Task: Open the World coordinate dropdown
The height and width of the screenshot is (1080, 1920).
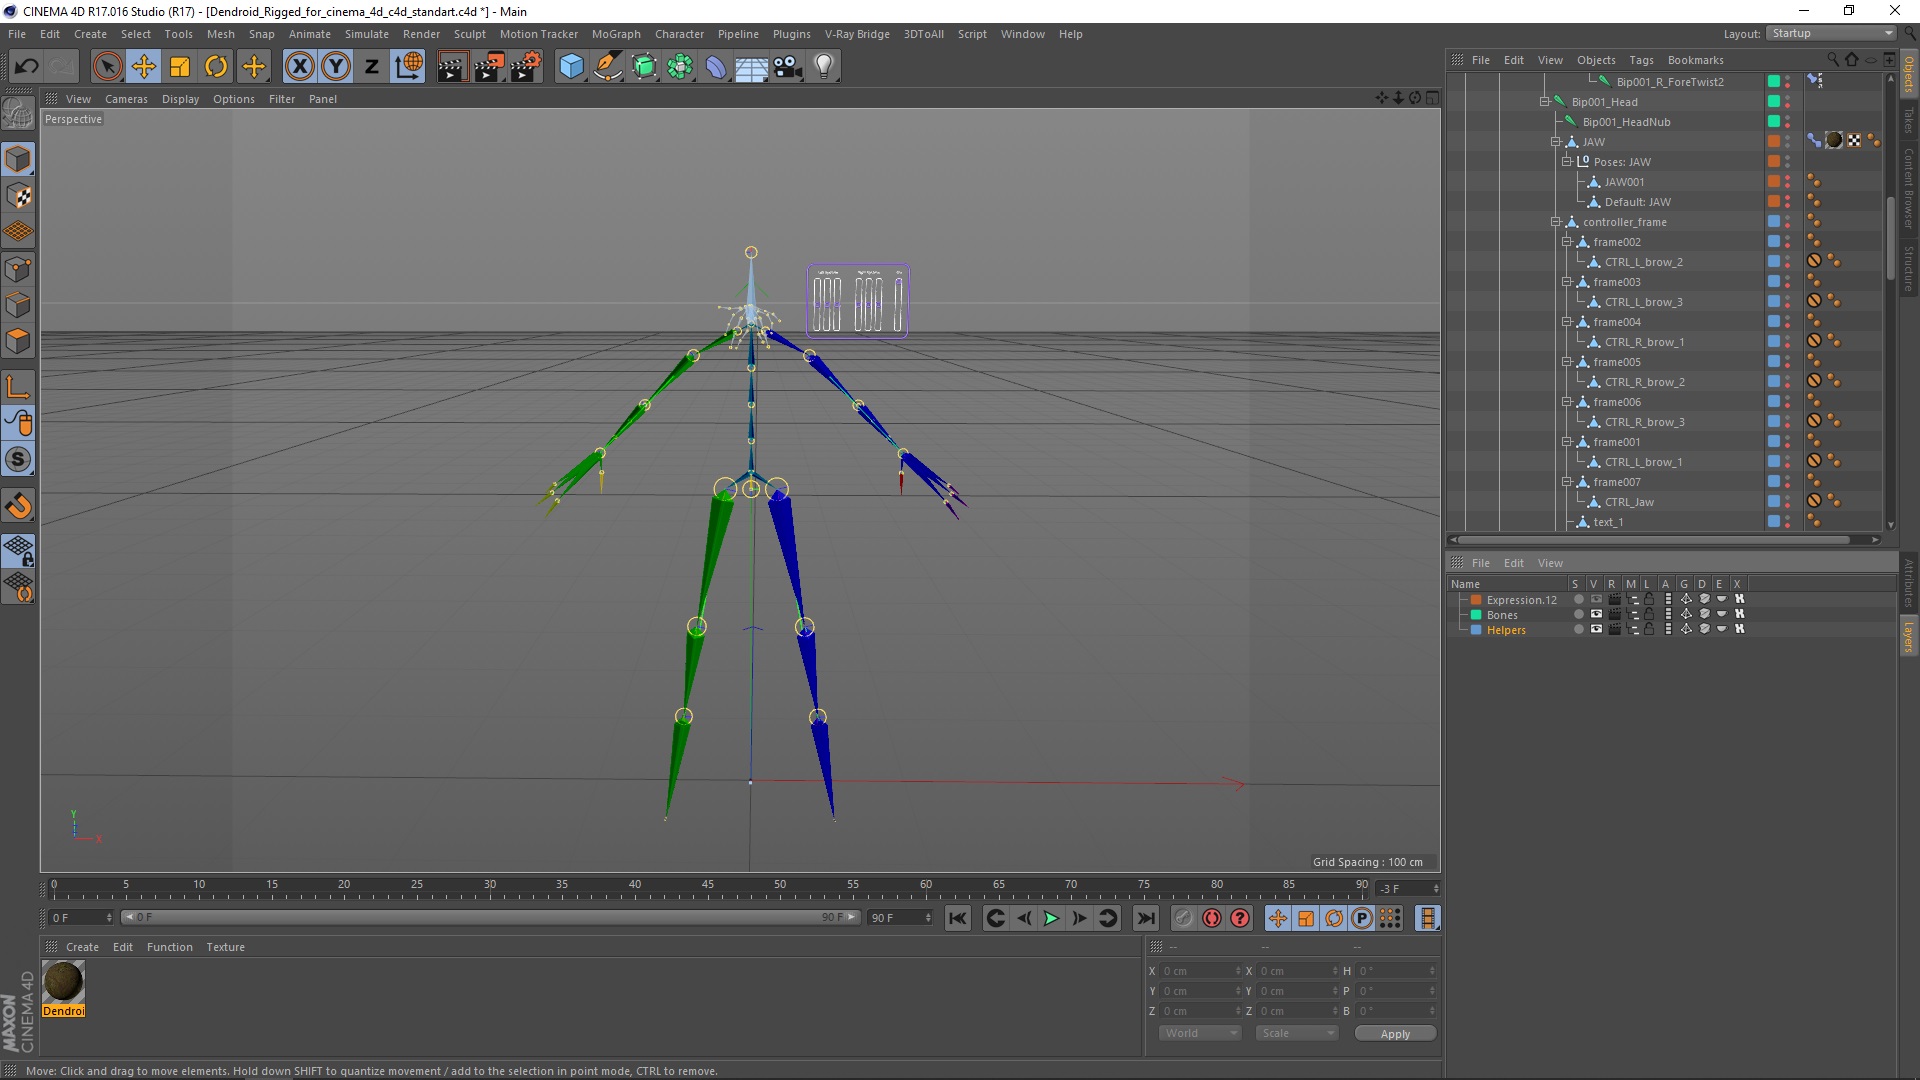Action: (1200, 1033)
